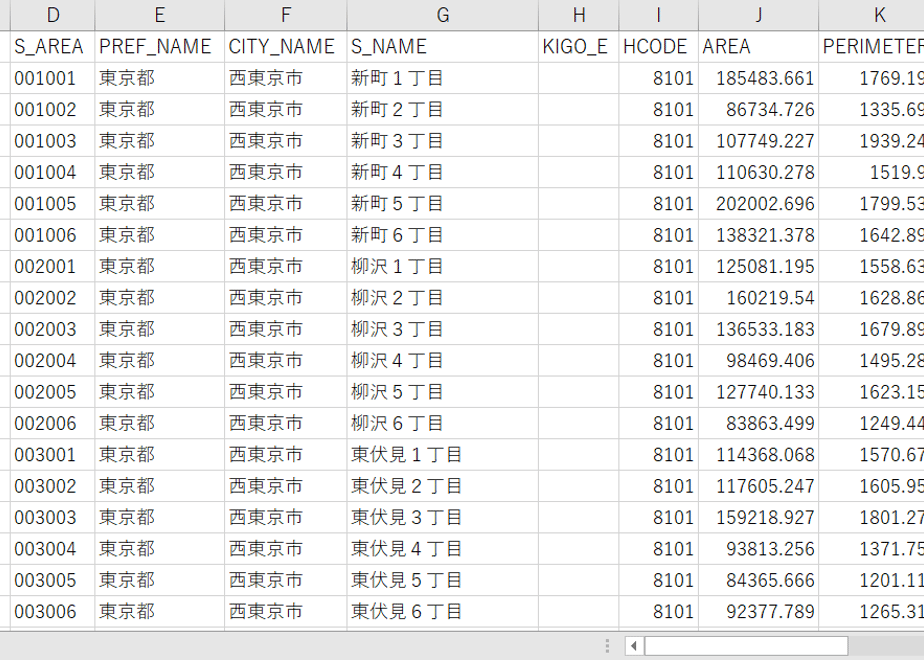Select cell containing 柳沢３丁目

coord(443,329)
